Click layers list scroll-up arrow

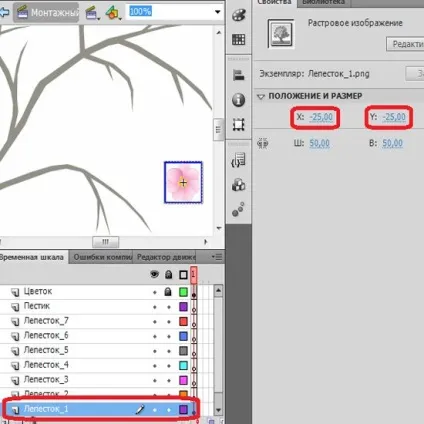pyautogui.click(x=218, y=291)
